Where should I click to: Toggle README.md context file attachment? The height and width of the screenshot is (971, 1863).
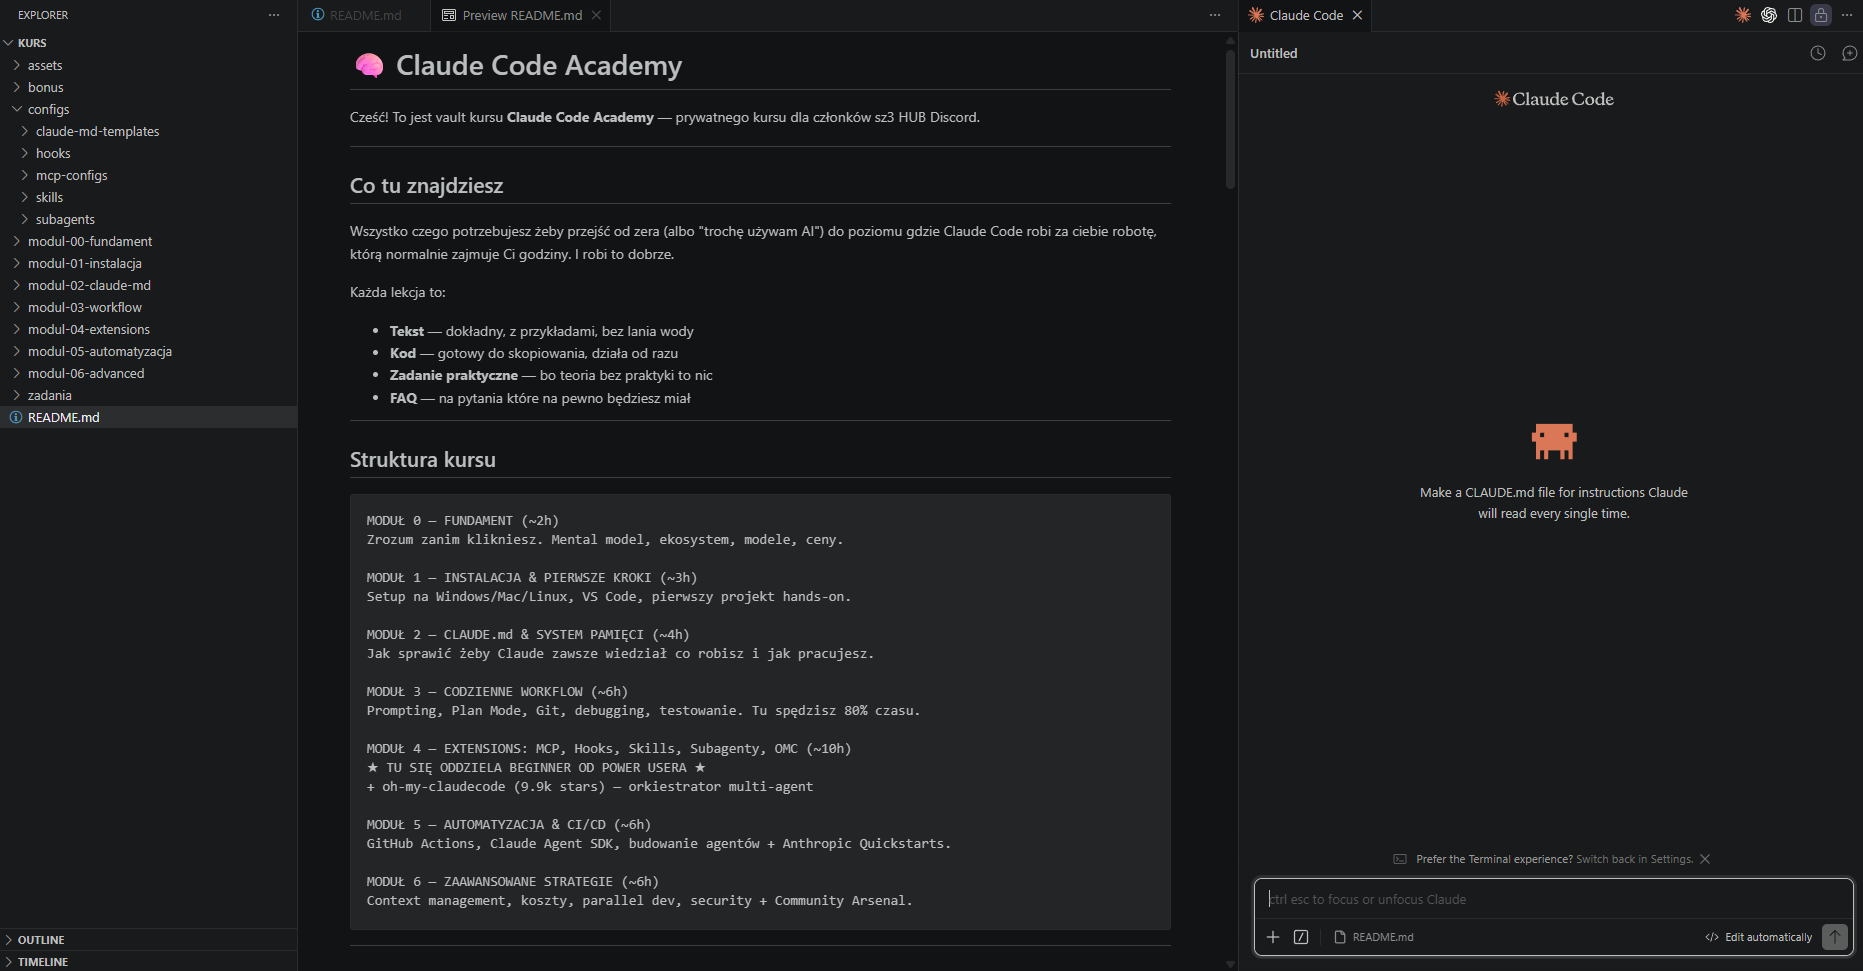[x=1374, y=937]
